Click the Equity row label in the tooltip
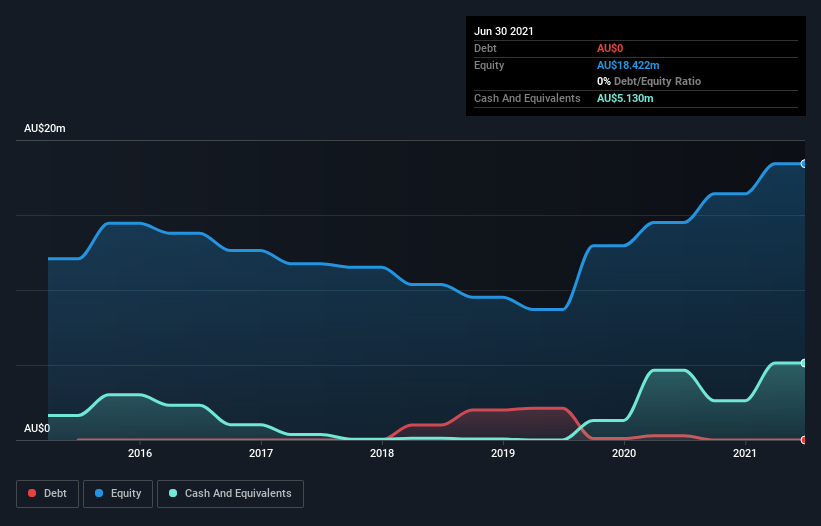 [489, 65]
